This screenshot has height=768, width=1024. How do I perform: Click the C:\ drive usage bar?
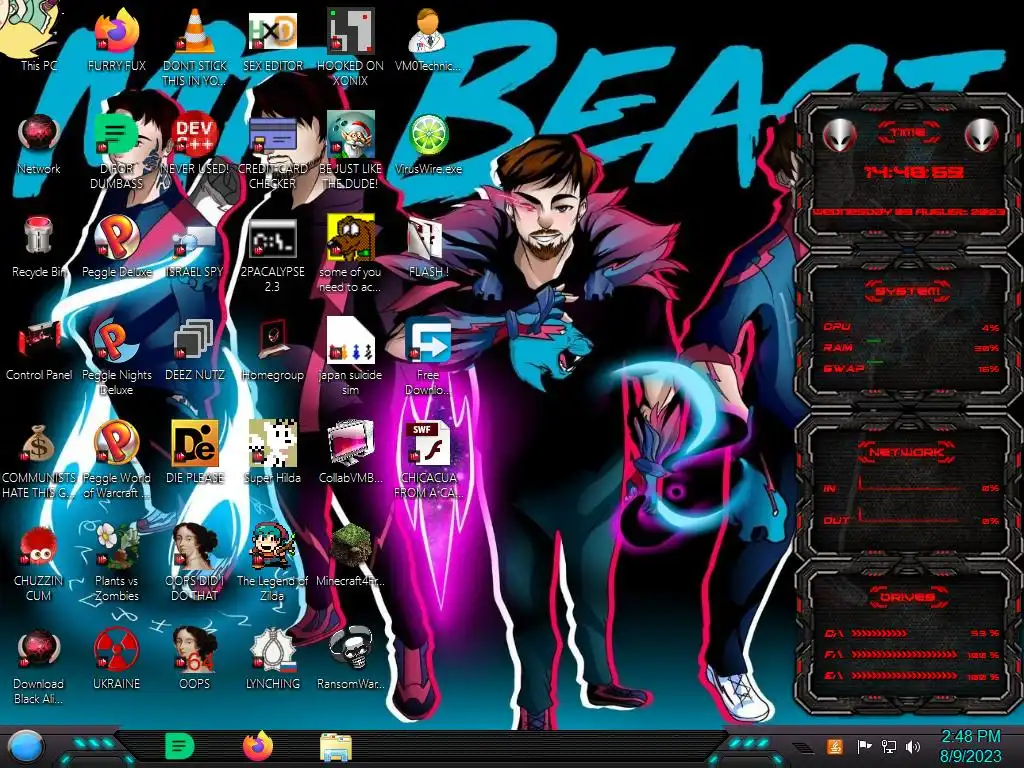tap(879, 633)
